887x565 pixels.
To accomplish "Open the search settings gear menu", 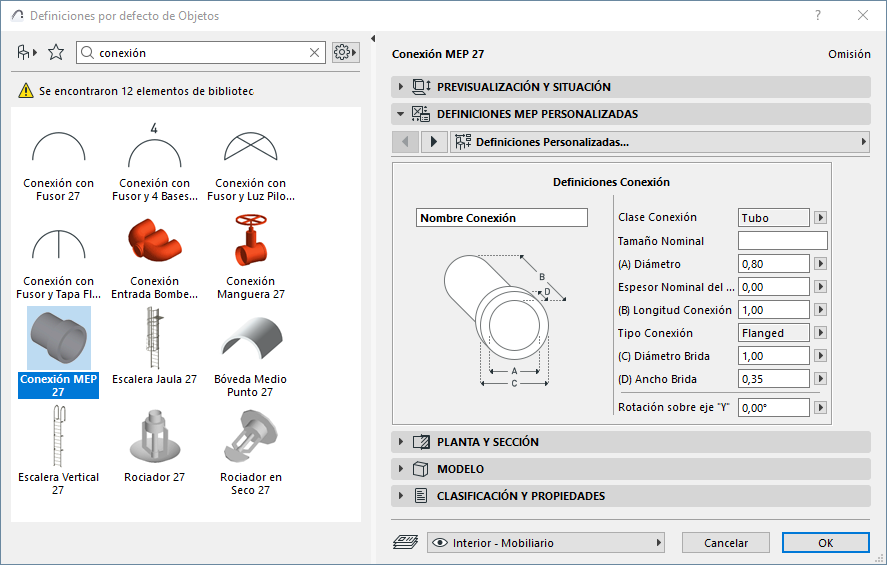I will [x=345, y=53].
